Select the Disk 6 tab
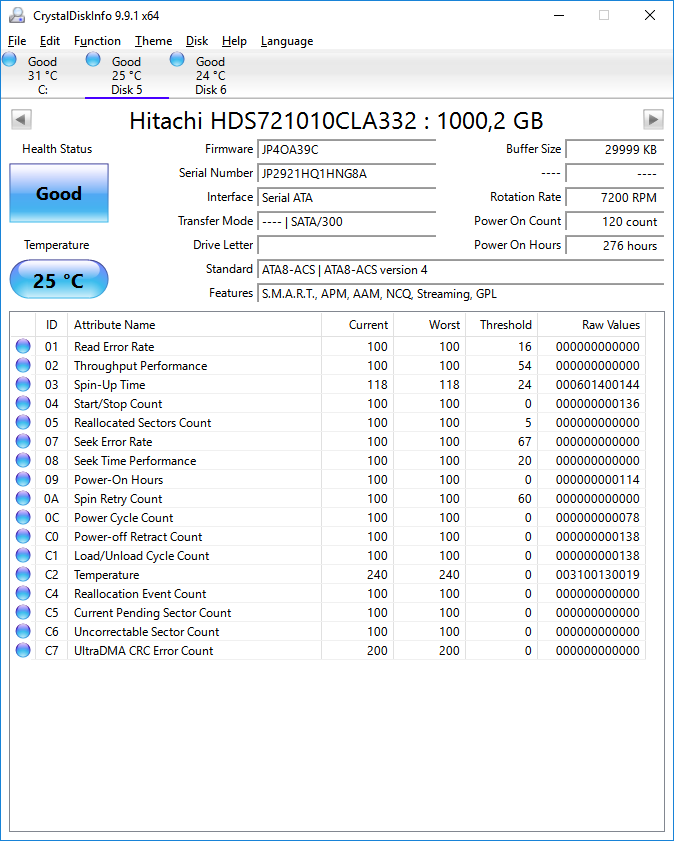Image resolution: width=674 pixels, height=841 pixels. tap(211, 75)
